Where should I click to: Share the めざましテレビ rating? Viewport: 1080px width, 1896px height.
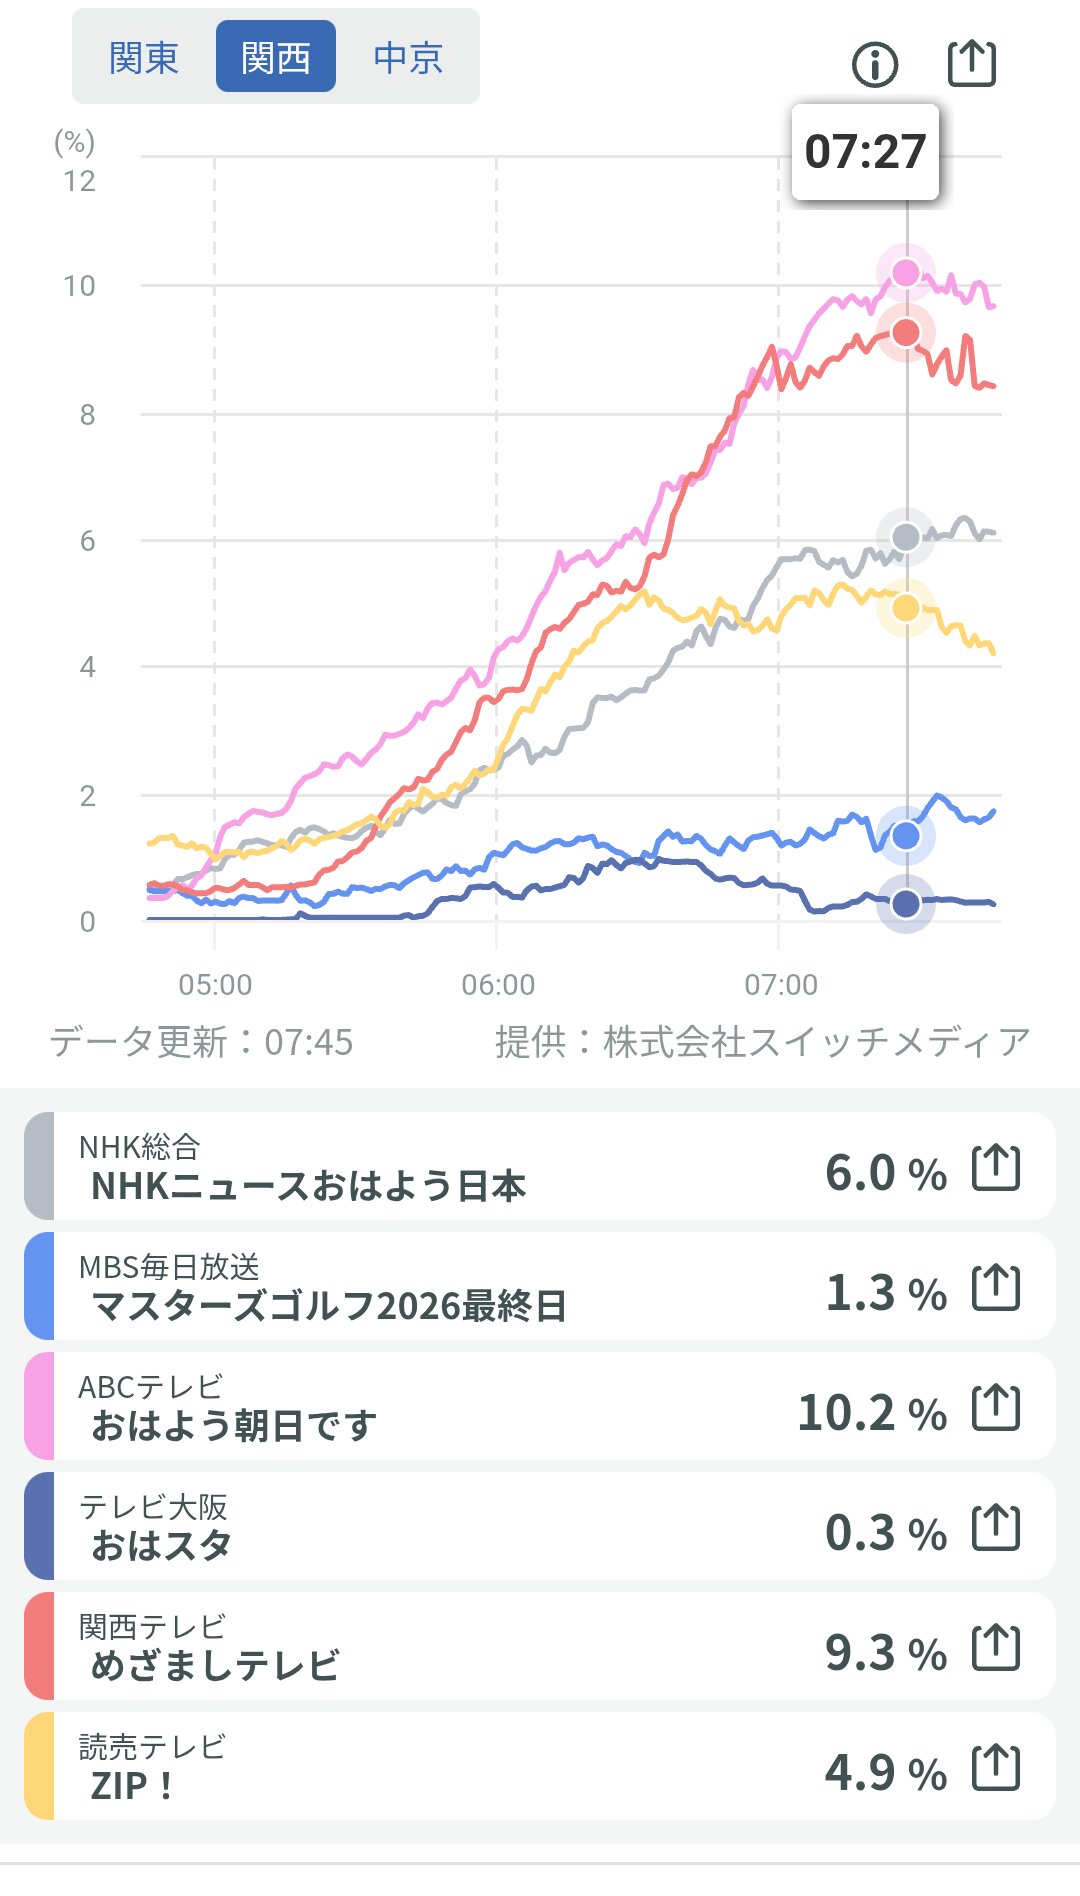tap(996, 1648)
